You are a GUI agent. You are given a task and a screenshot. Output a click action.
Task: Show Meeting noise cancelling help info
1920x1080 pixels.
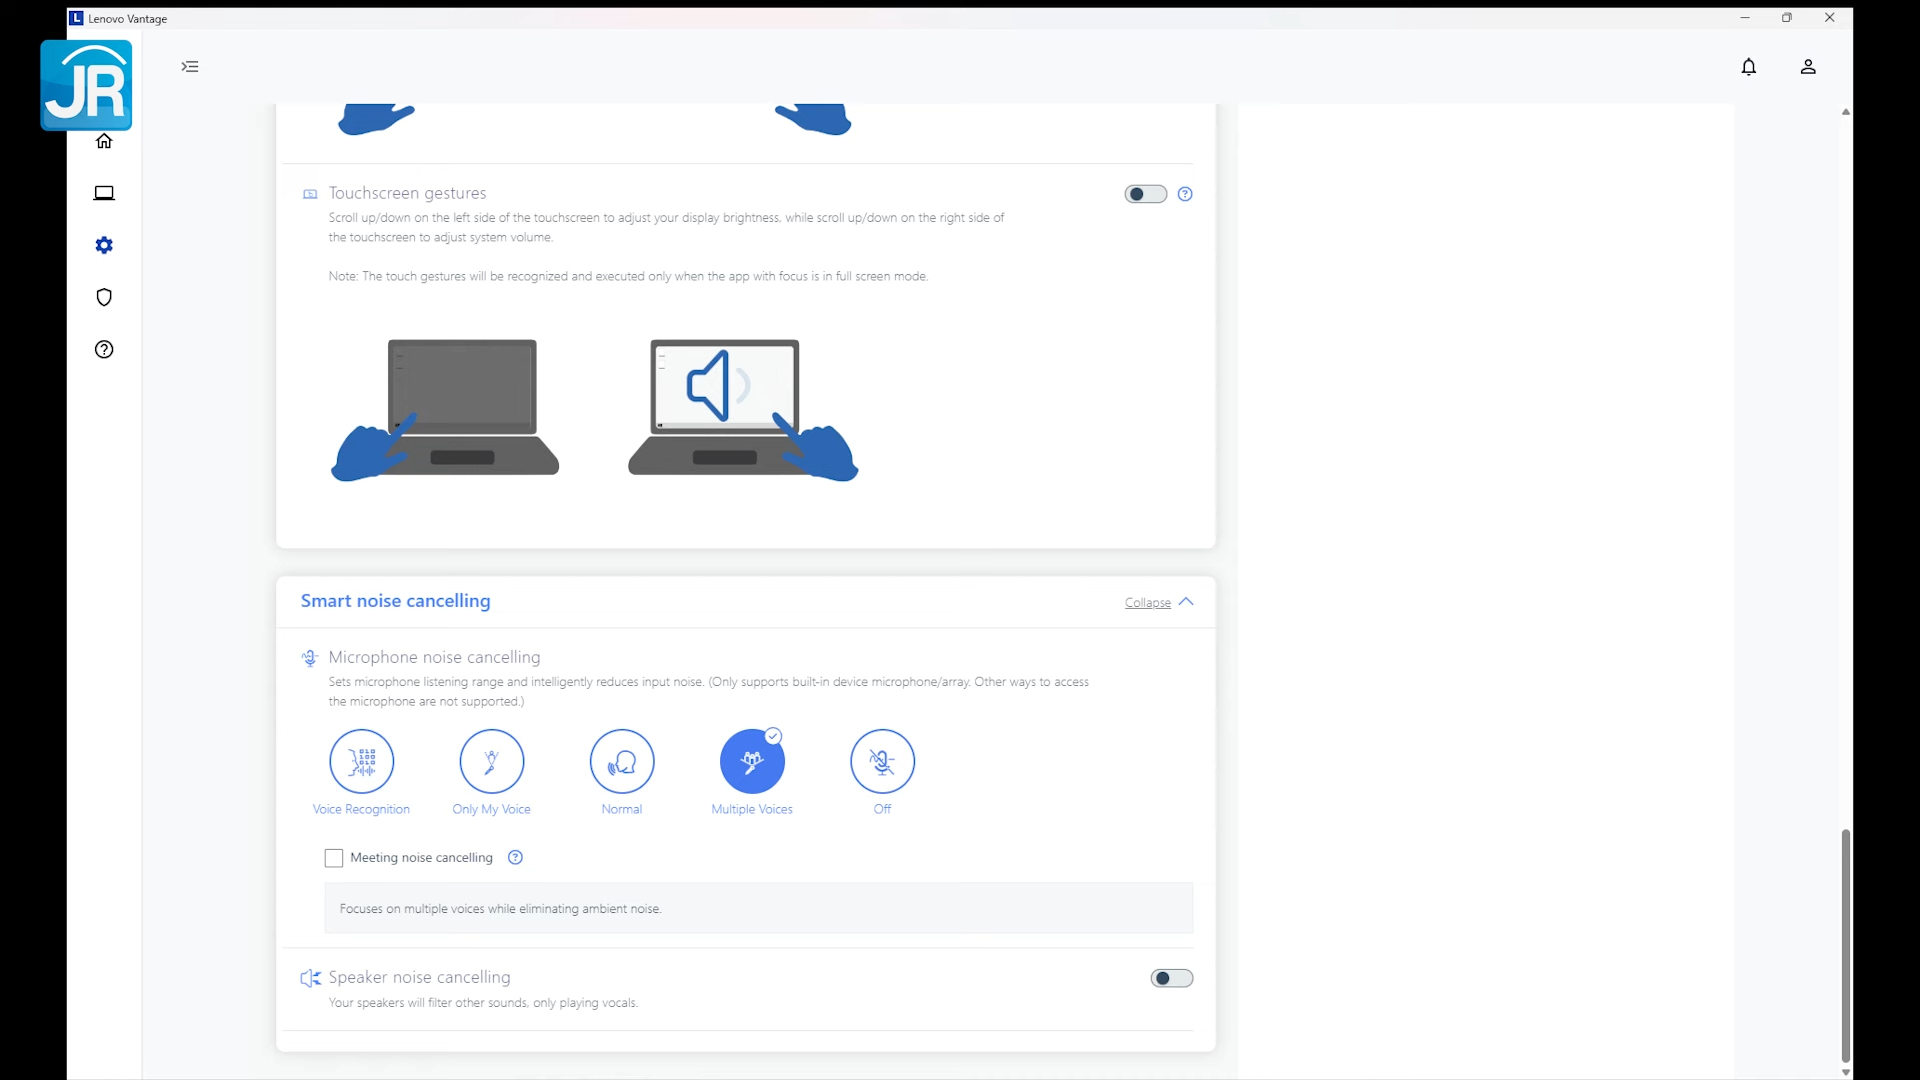515,857
